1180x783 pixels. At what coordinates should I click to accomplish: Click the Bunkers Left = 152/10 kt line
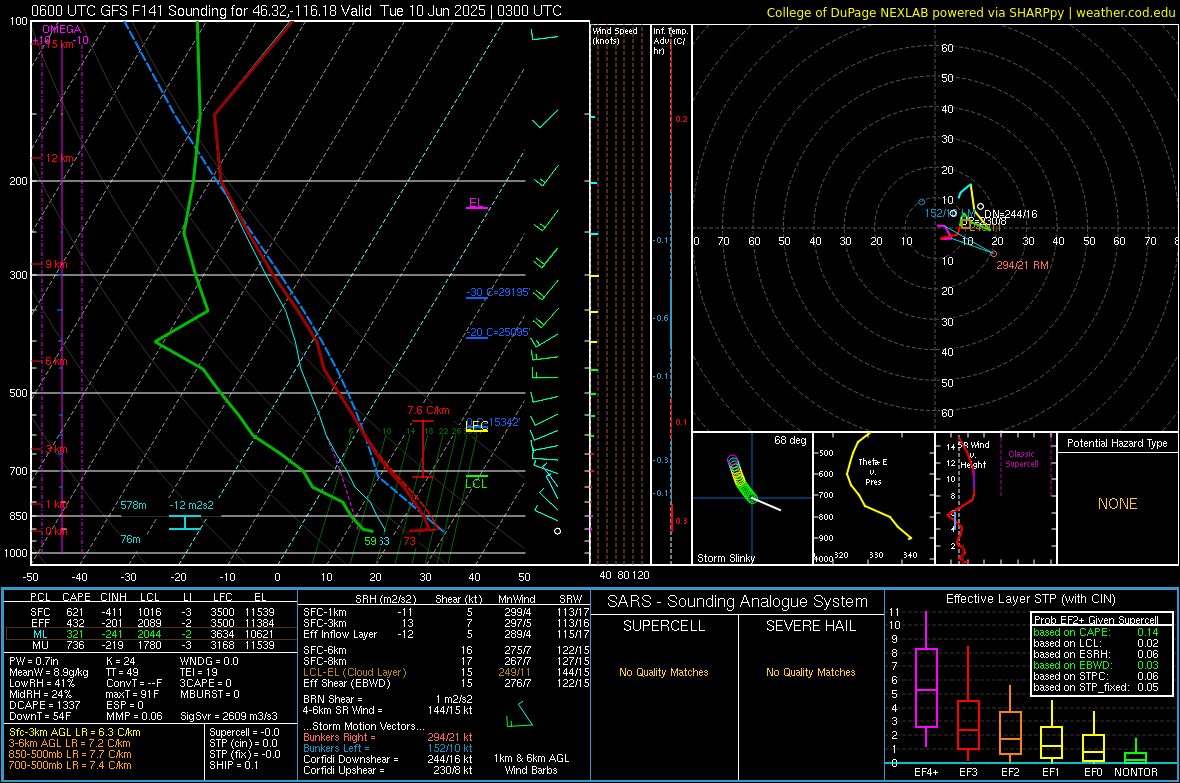(x=388, y=748)
